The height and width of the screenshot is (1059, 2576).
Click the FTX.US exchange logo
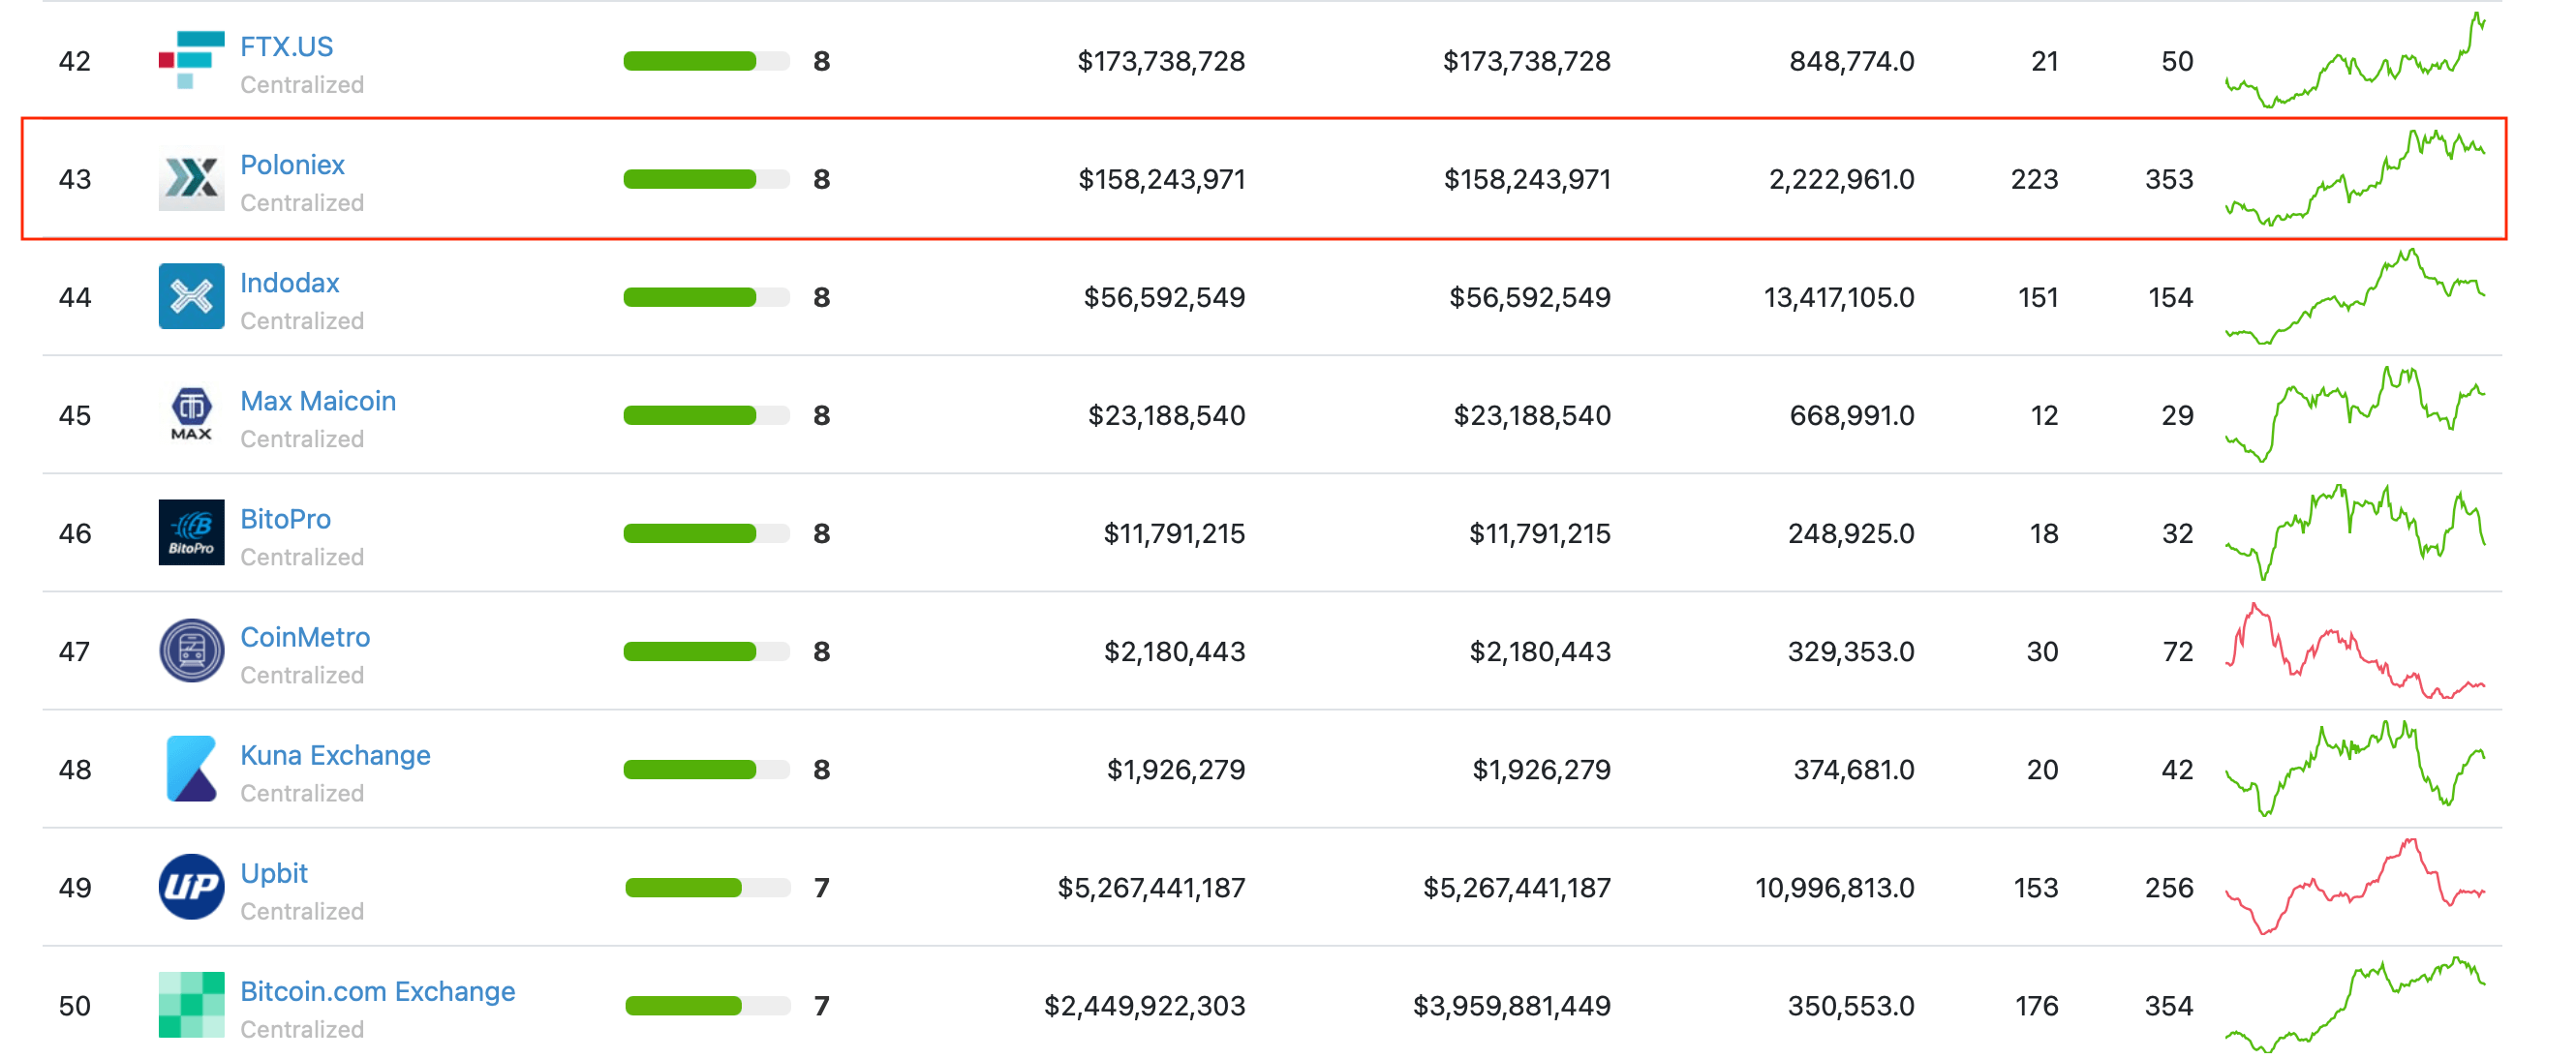point(191,61)
